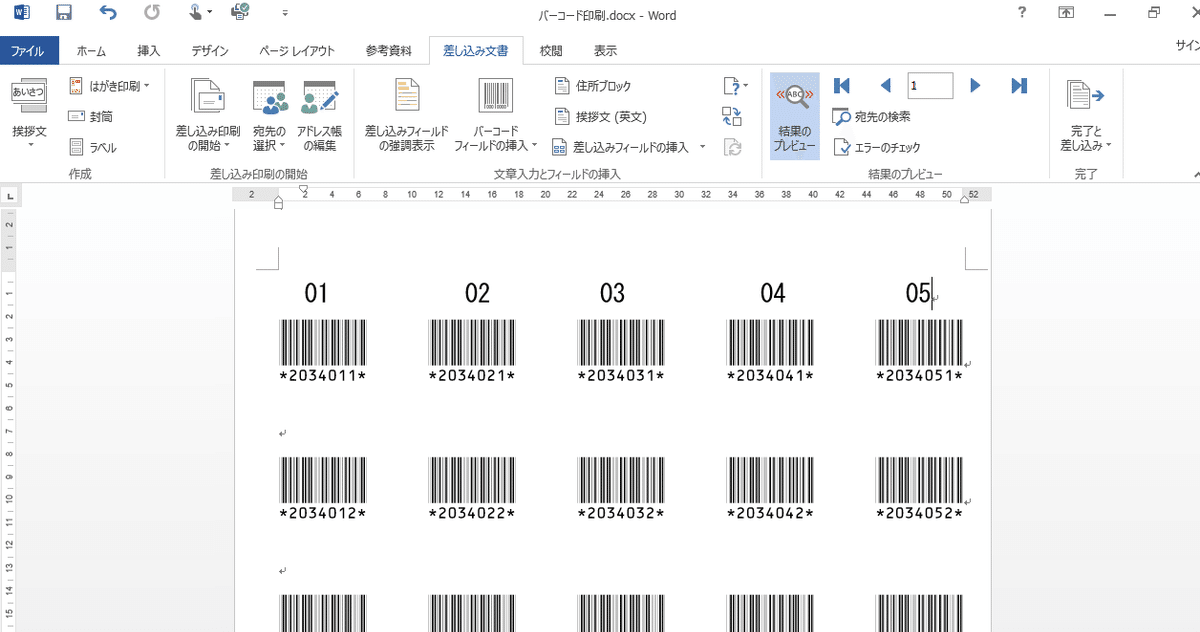Click the Update Labels icon
1200x632 pixels.
[732, 147]
